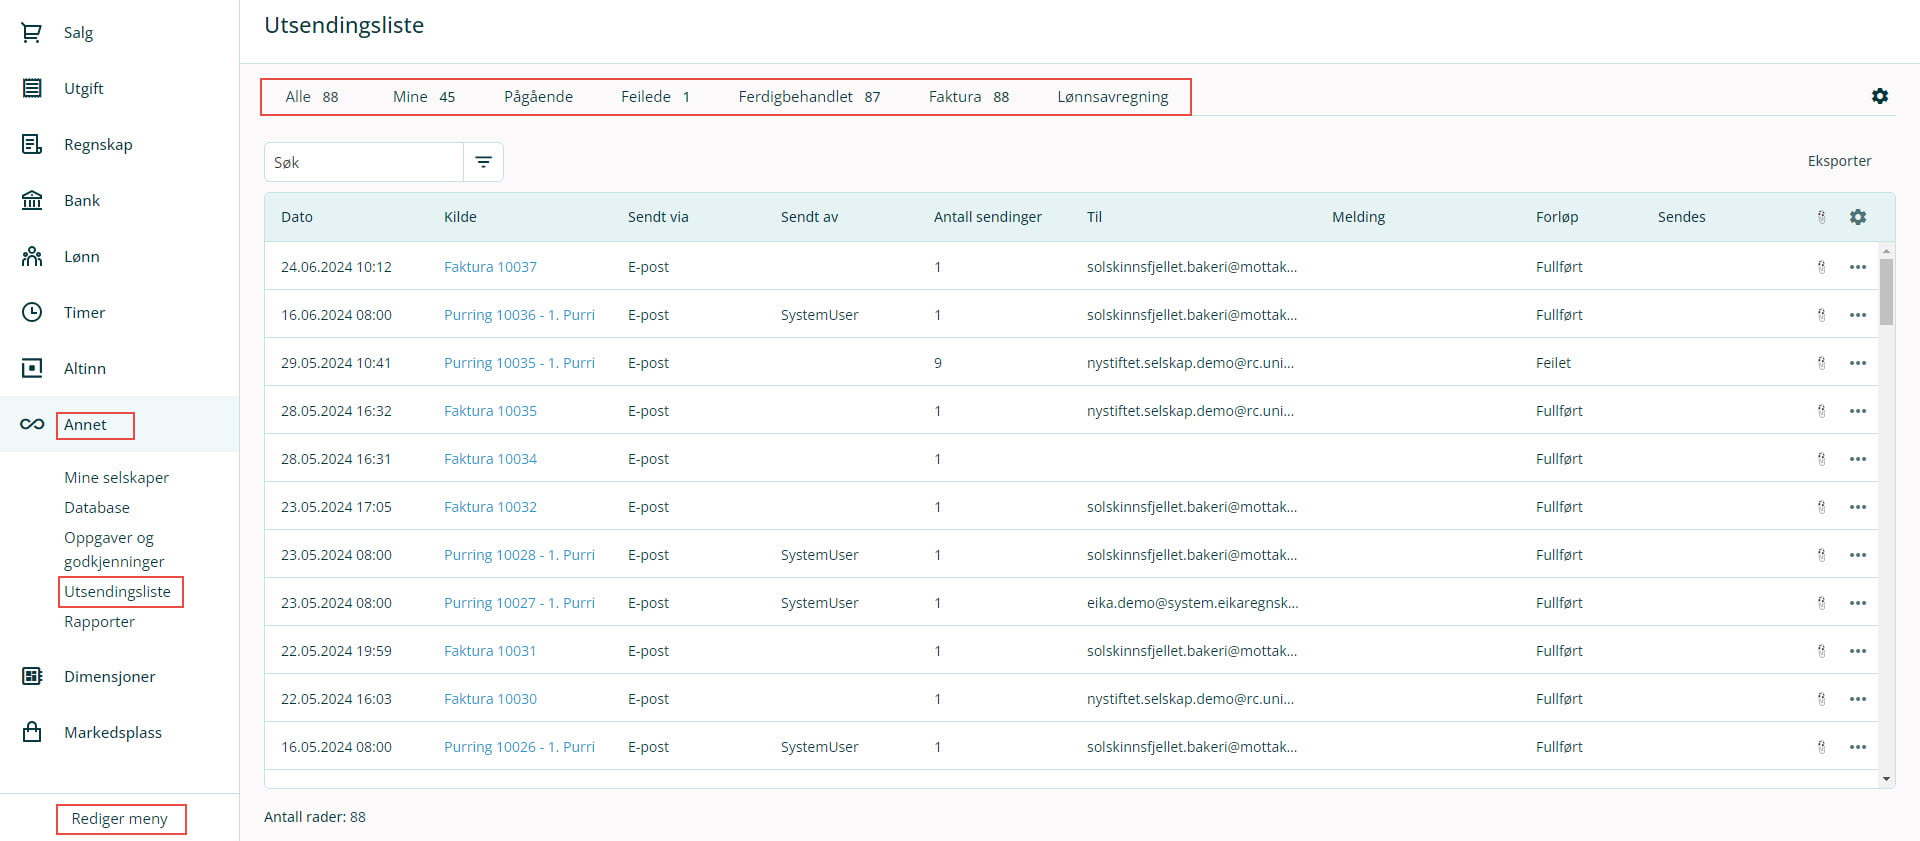
Task: Click the table's vertical scrollbar thumb
Action: pos(1886,292)
